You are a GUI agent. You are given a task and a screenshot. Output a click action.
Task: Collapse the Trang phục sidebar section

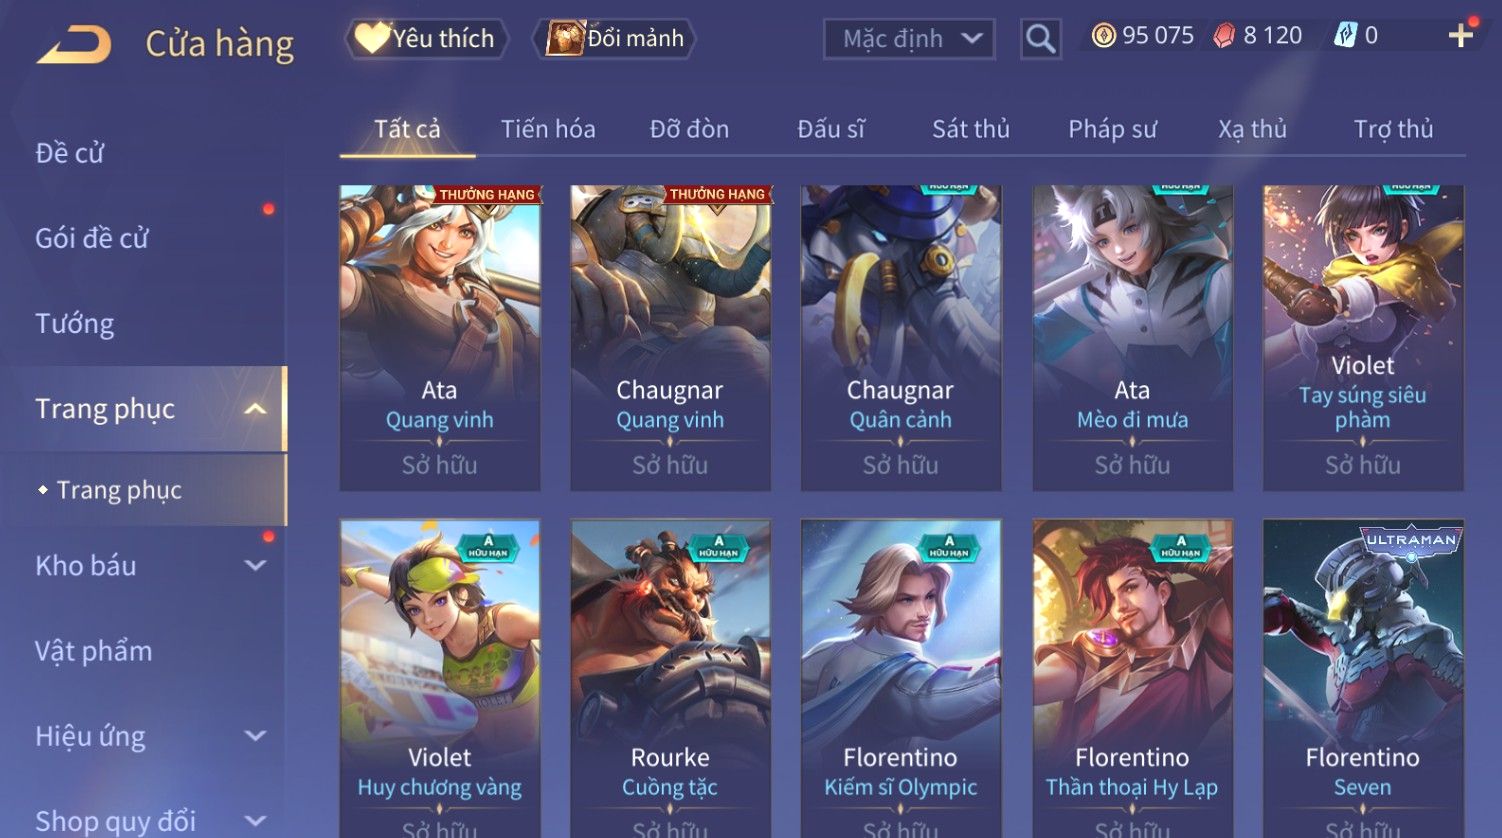tap(256, 409)
